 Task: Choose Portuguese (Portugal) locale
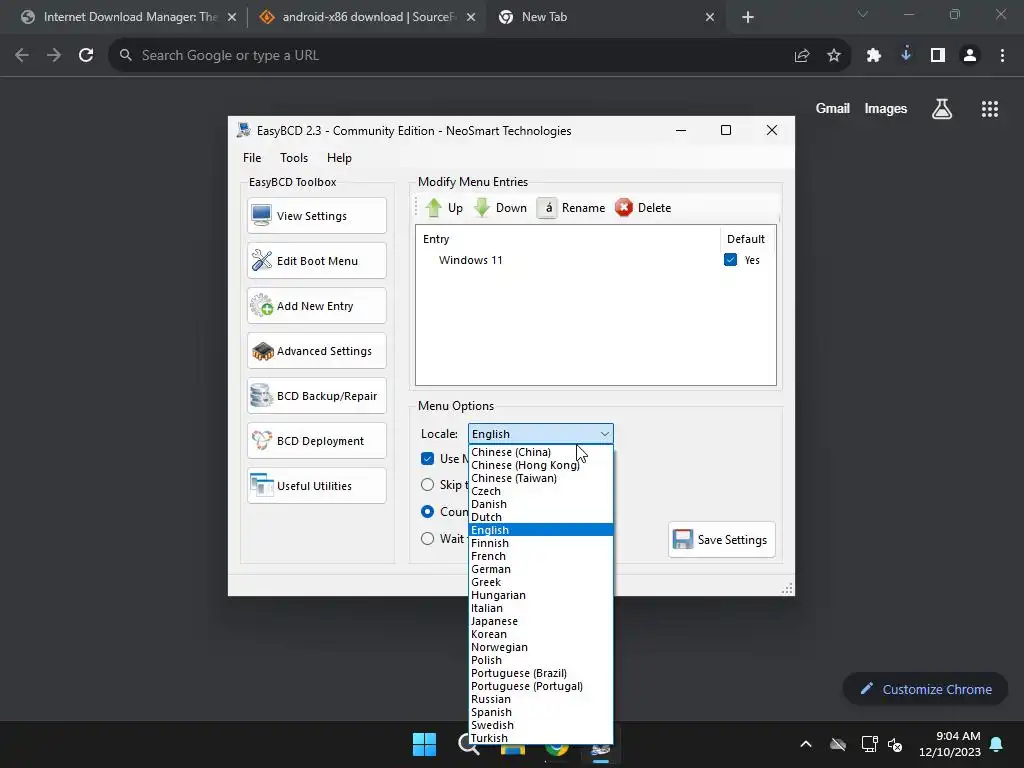coord(541,686)
